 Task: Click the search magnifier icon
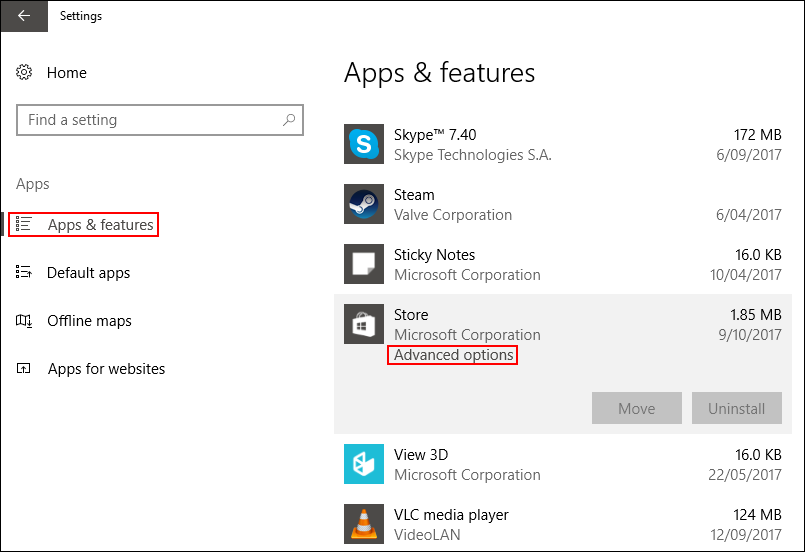(289, 120)
